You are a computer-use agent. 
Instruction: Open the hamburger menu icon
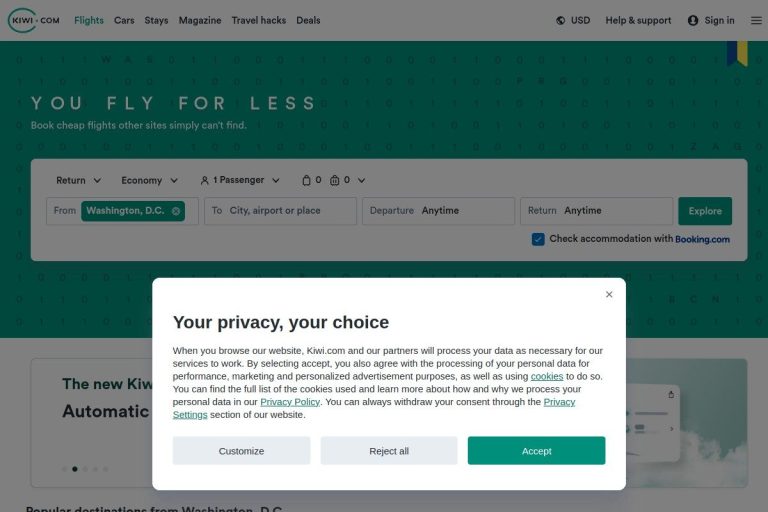756,20
